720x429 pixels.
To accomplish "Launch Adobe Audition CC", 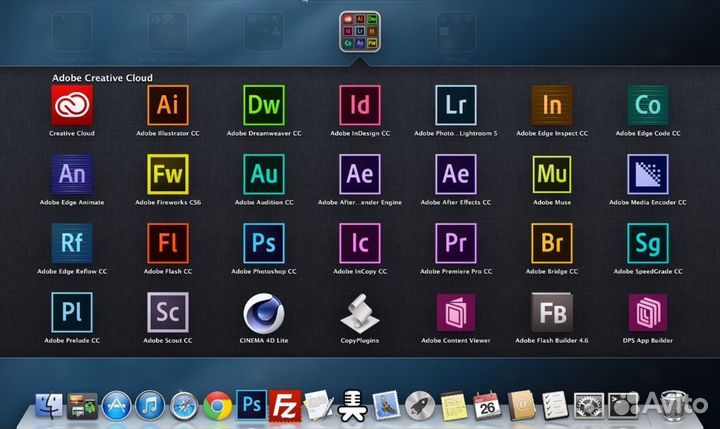I will [264, 175].
